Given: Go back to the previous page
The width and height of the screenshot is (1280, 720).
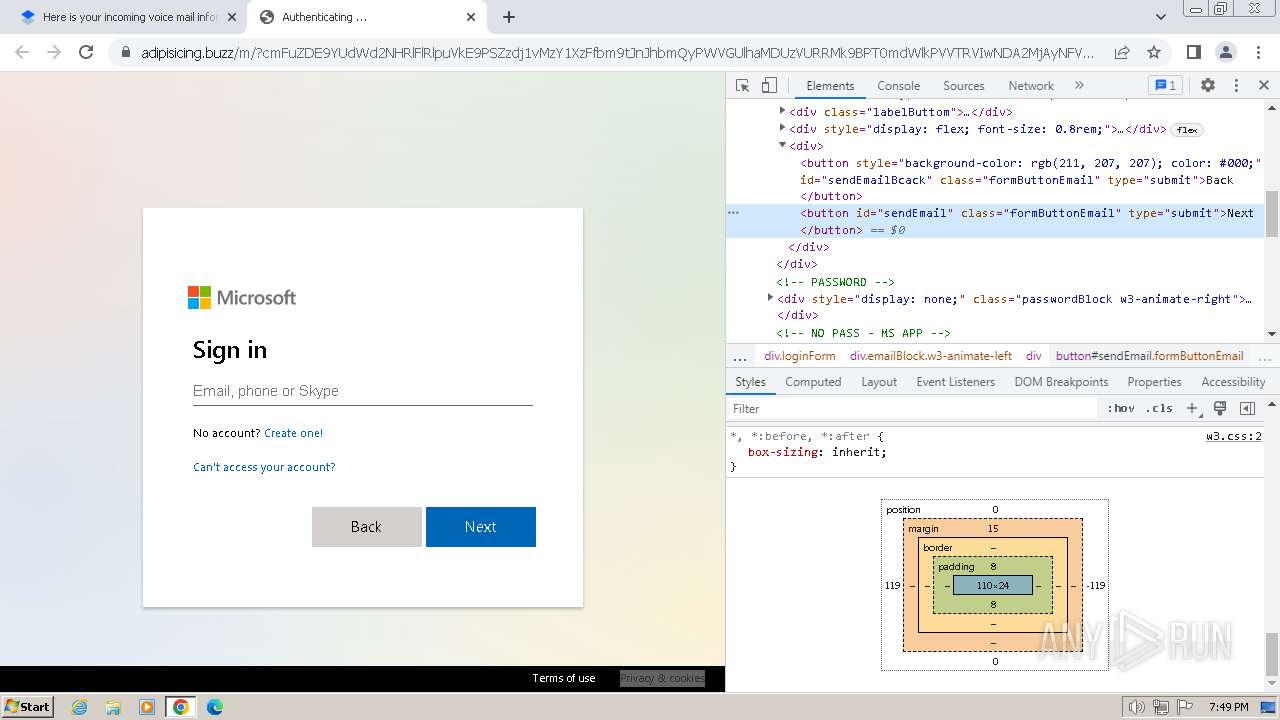Looking at the screenshot, I should (x=22, y=52).
